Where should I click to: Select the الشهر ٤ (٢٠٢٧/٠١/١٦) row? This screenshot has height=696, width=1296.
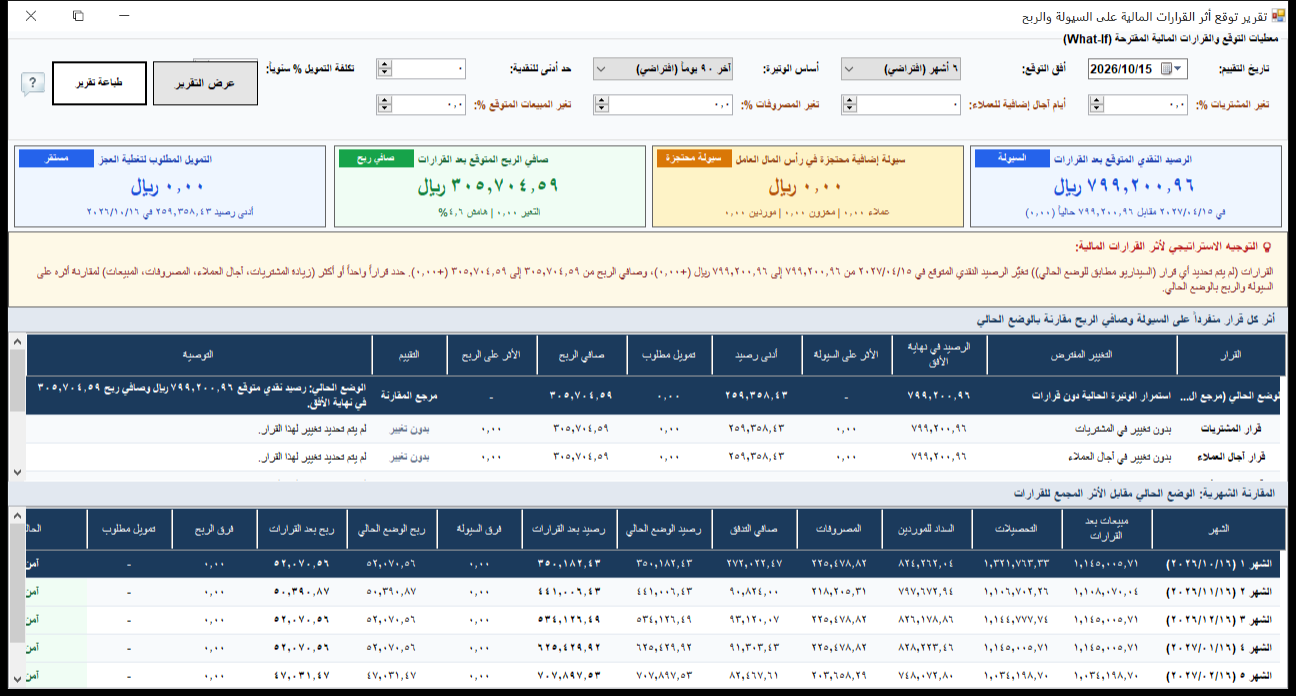(x=655, y=648)
